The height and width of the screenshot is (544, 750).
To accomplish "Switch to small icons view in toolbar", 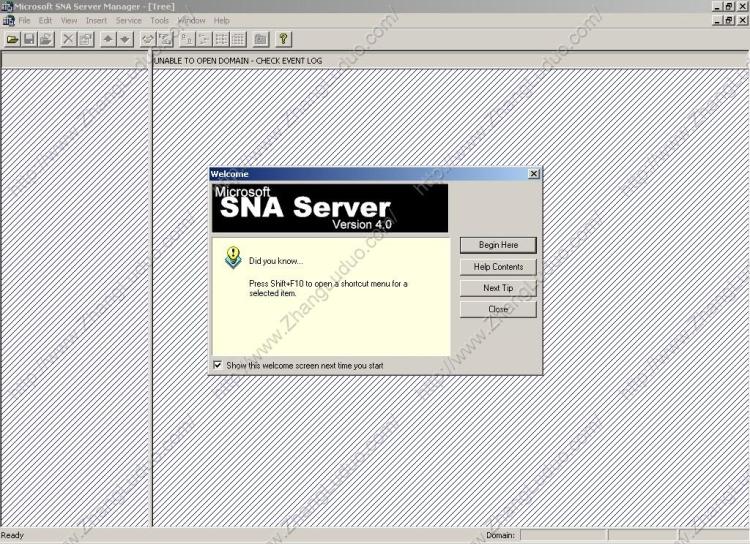I will point(204,39).
